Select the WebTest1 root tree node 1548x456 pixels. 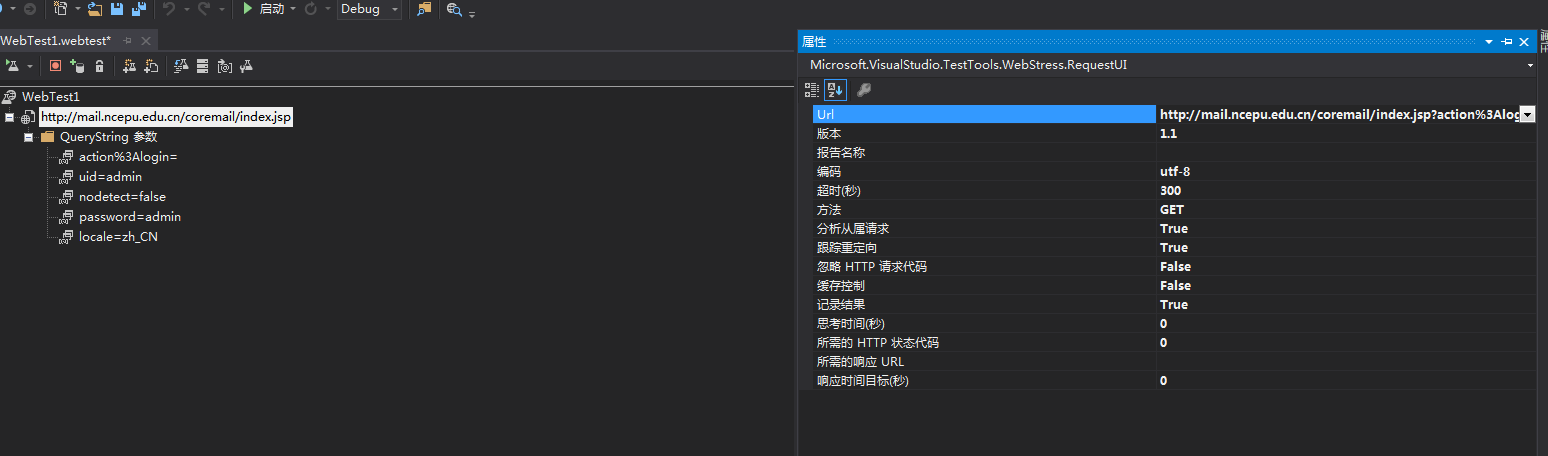click(50, 96)
